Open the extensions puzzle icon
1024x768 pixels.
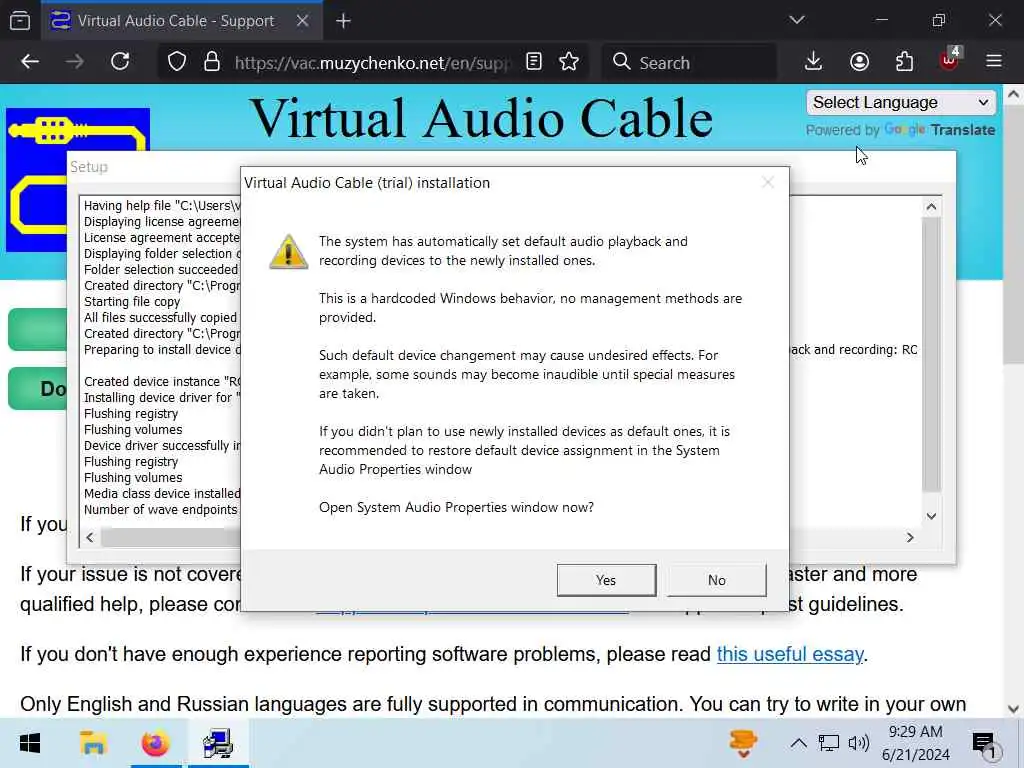pyautogui.click(x=904, y=62)
